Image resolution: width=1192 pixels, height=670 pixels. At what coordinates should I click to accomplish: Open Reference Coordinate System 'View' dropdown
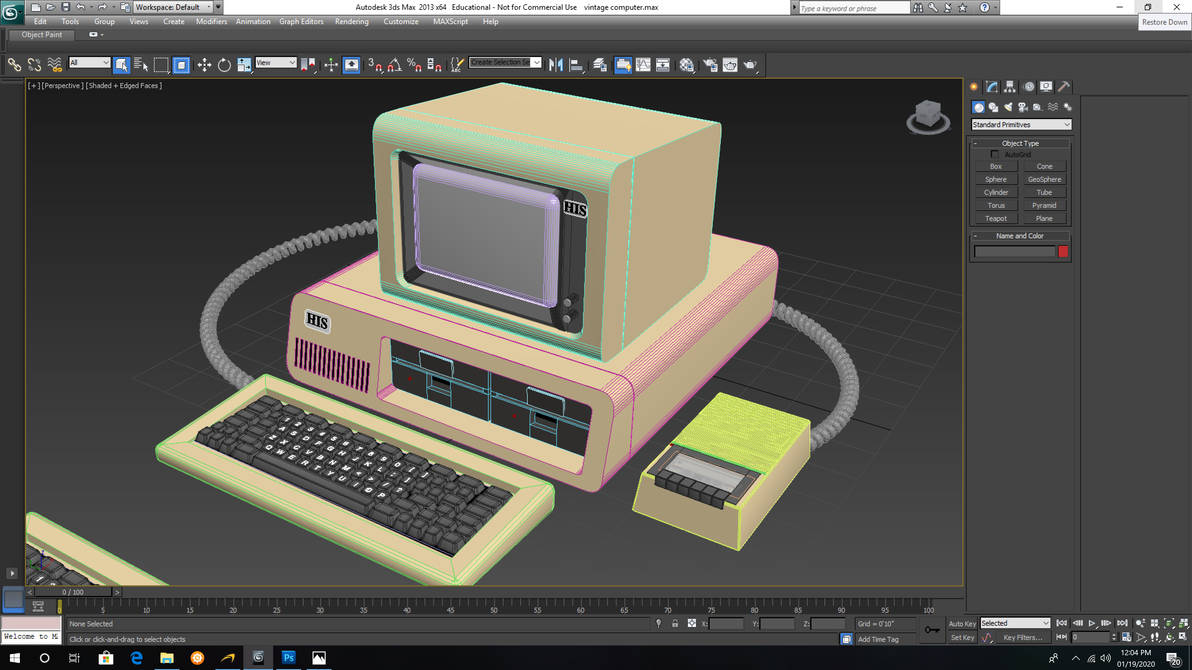276,62
